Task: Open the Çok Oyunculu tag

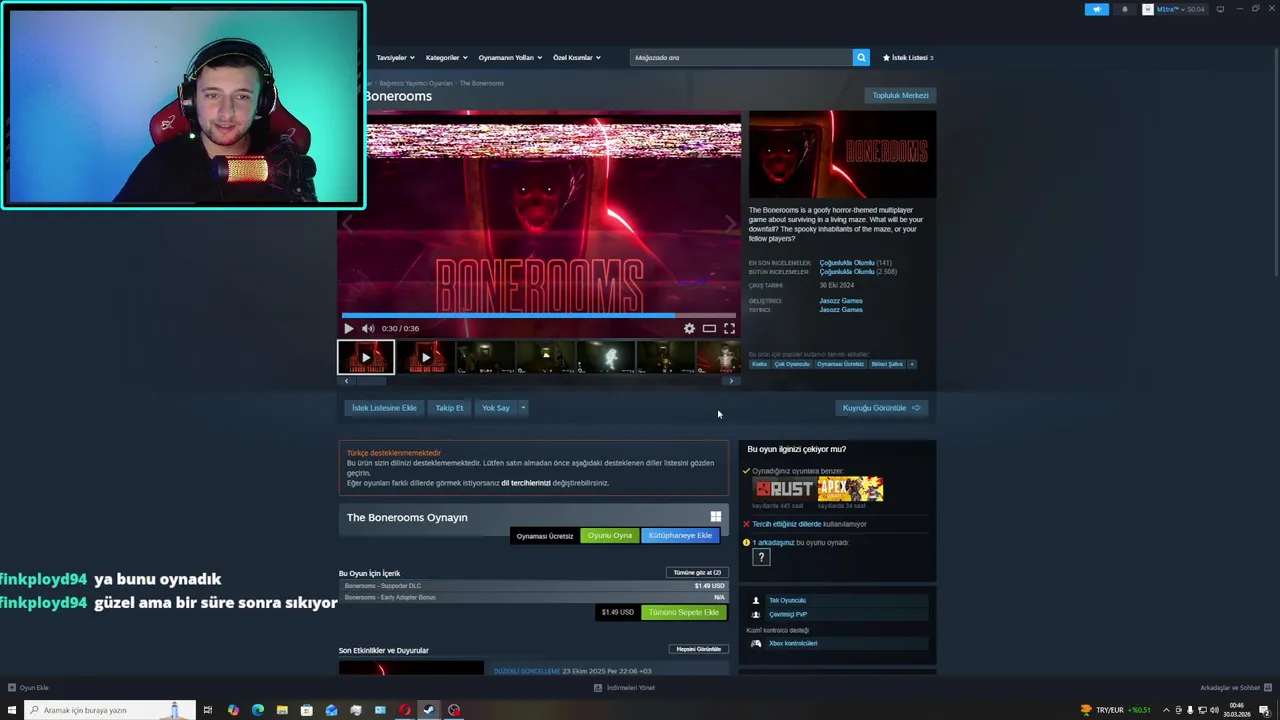Action: click(792, 364)
